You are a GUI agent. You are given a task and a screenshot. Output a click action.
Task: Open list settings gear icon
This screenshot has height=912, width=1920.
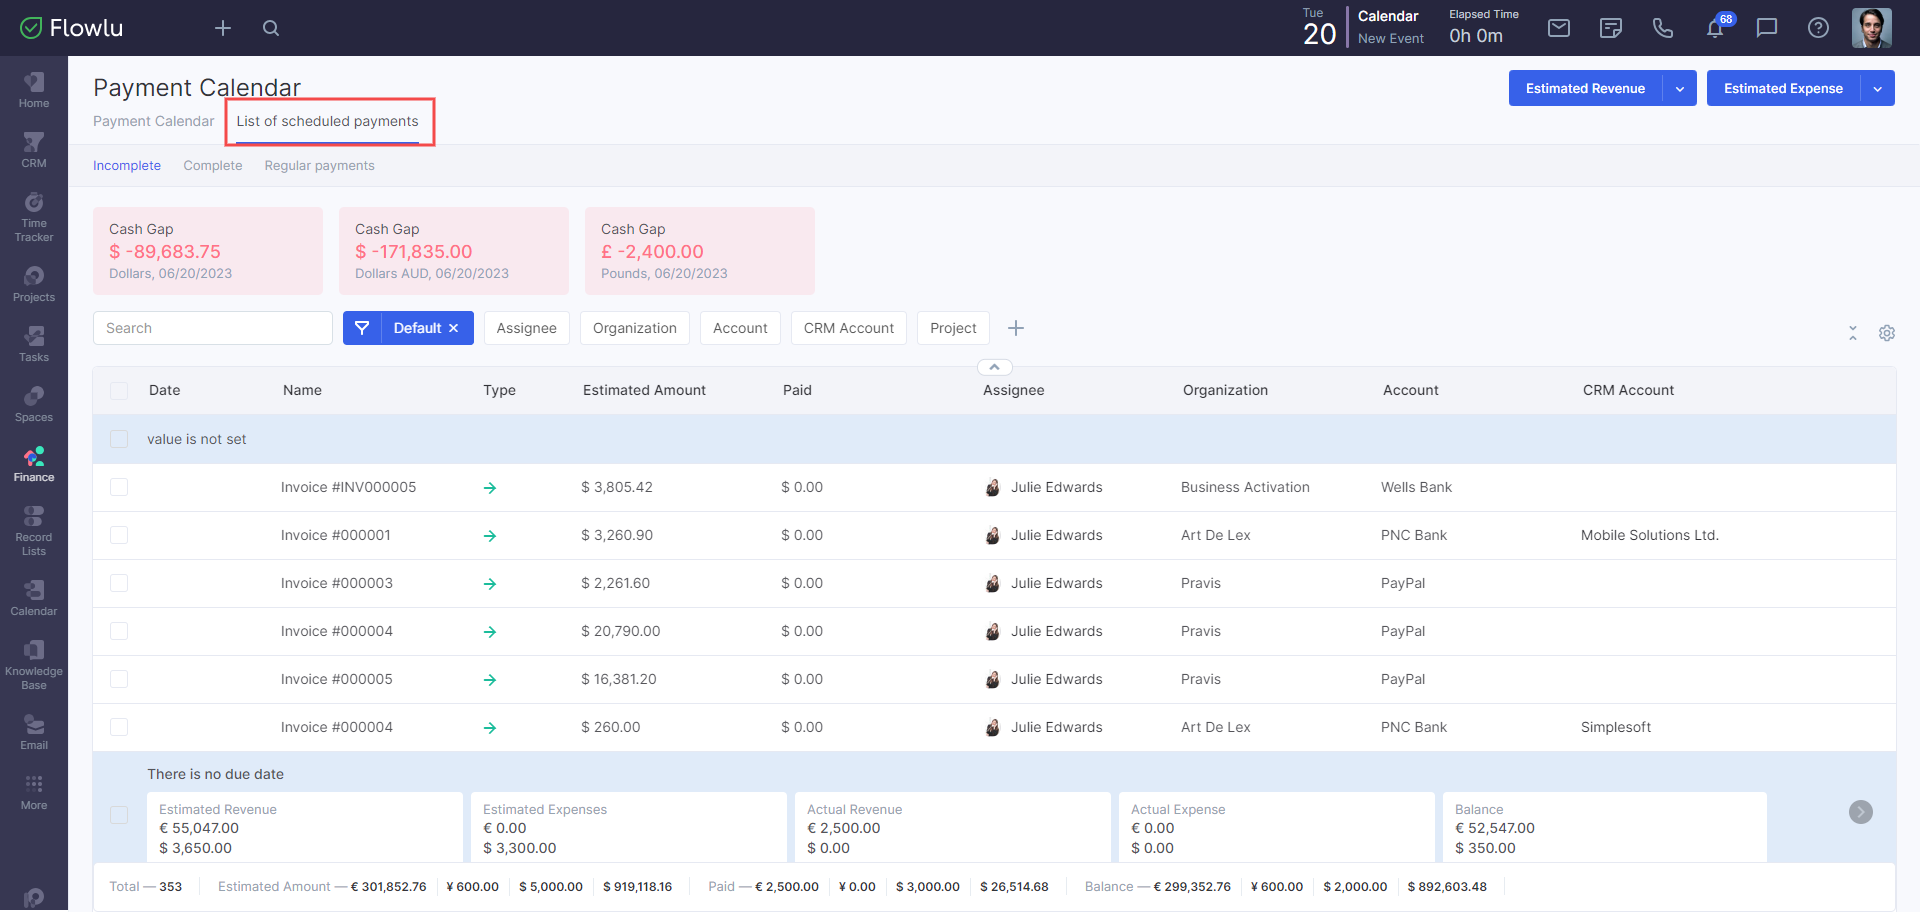(1886, 333)
